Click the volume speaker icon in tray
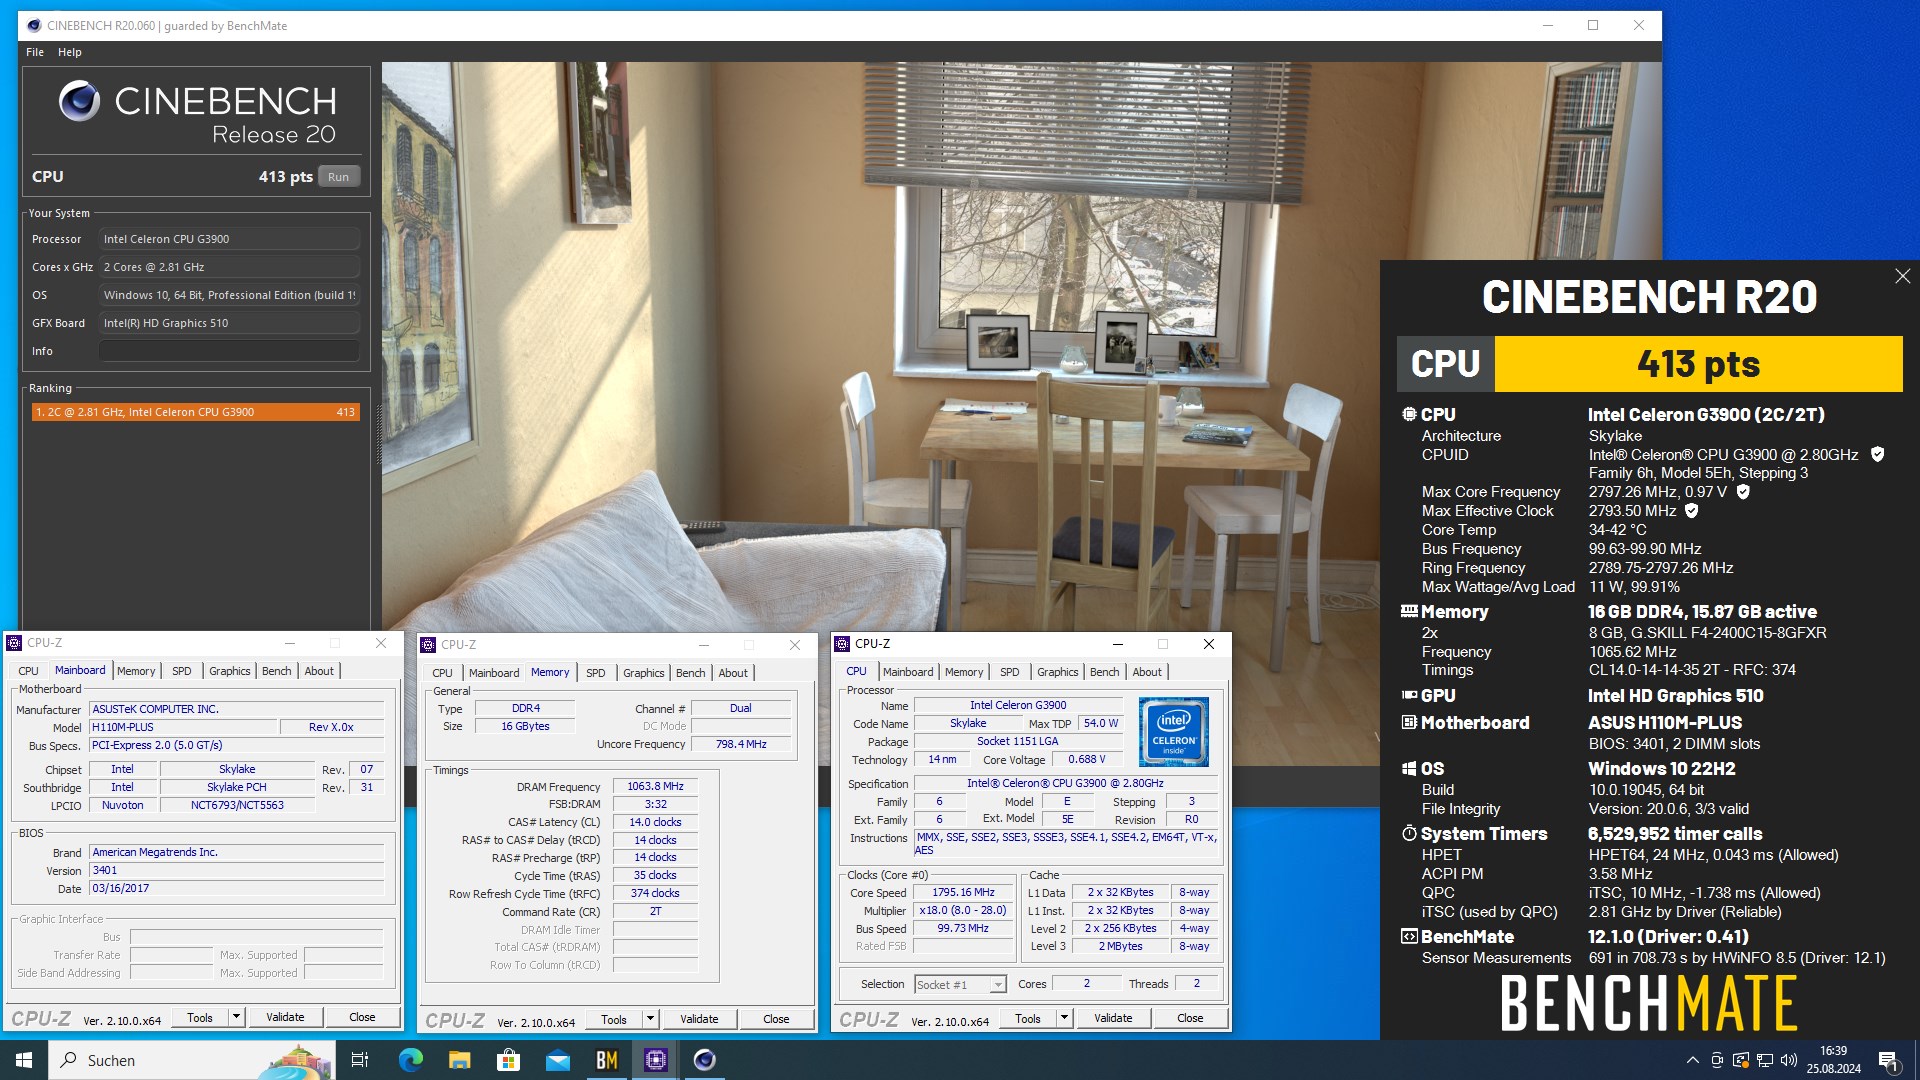 click(1789, 1060)
